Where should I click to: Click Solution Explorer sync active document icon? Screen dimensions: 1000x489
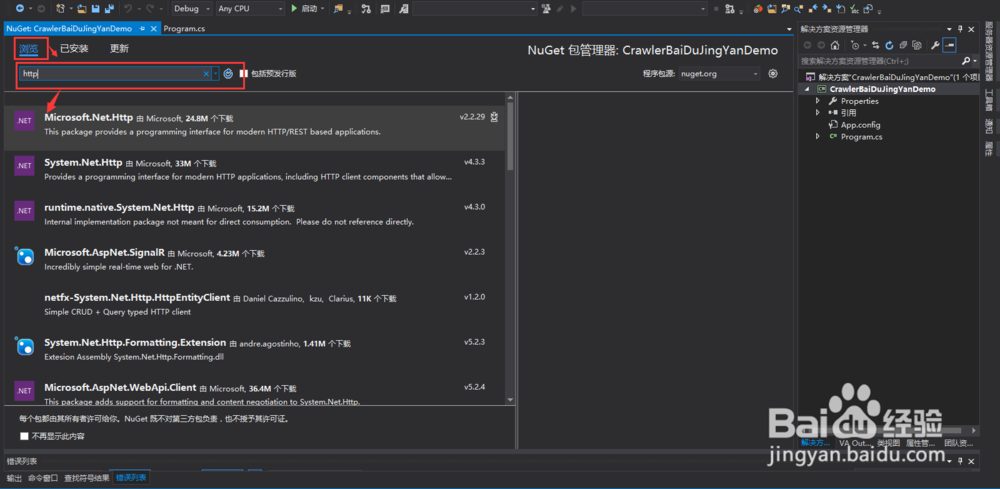click(876, 45)
